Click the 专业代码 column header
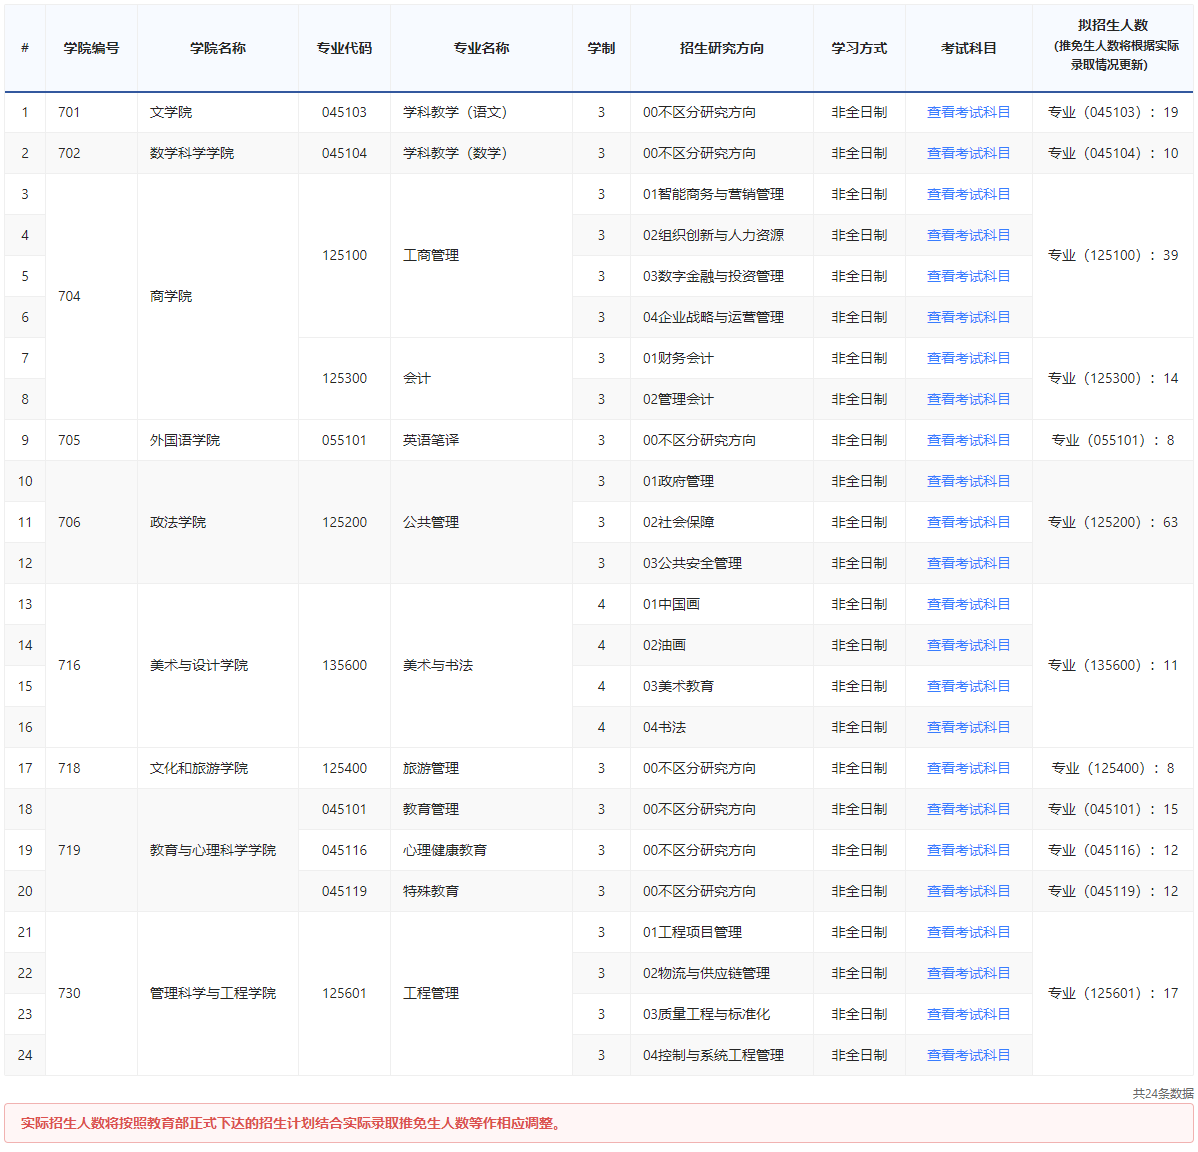The height and width of the screenshot is (1152, 1198). click(344, 48)
